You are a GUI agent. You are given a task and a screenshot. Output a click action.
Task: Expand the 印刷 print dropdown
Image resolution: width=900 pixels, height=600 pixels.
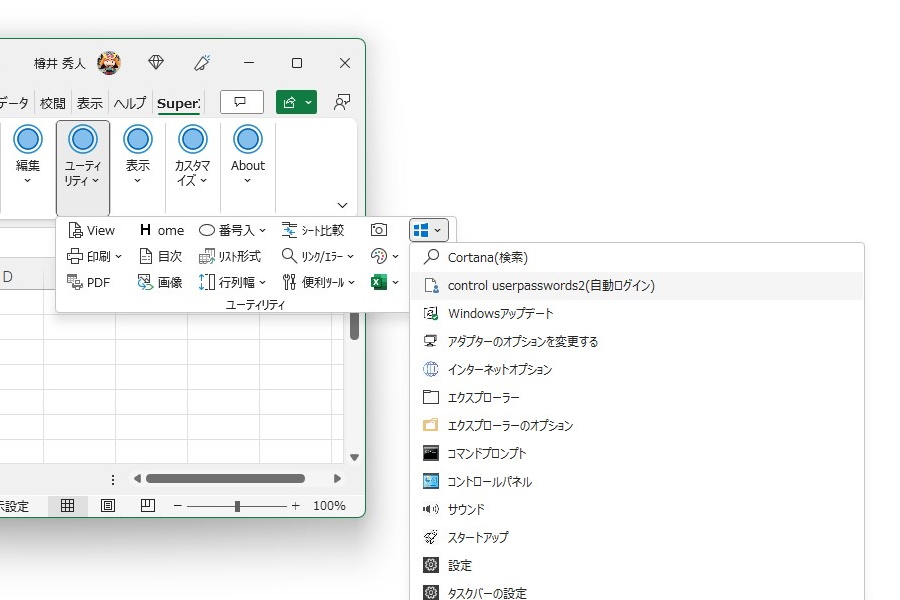tap(91, 255)
